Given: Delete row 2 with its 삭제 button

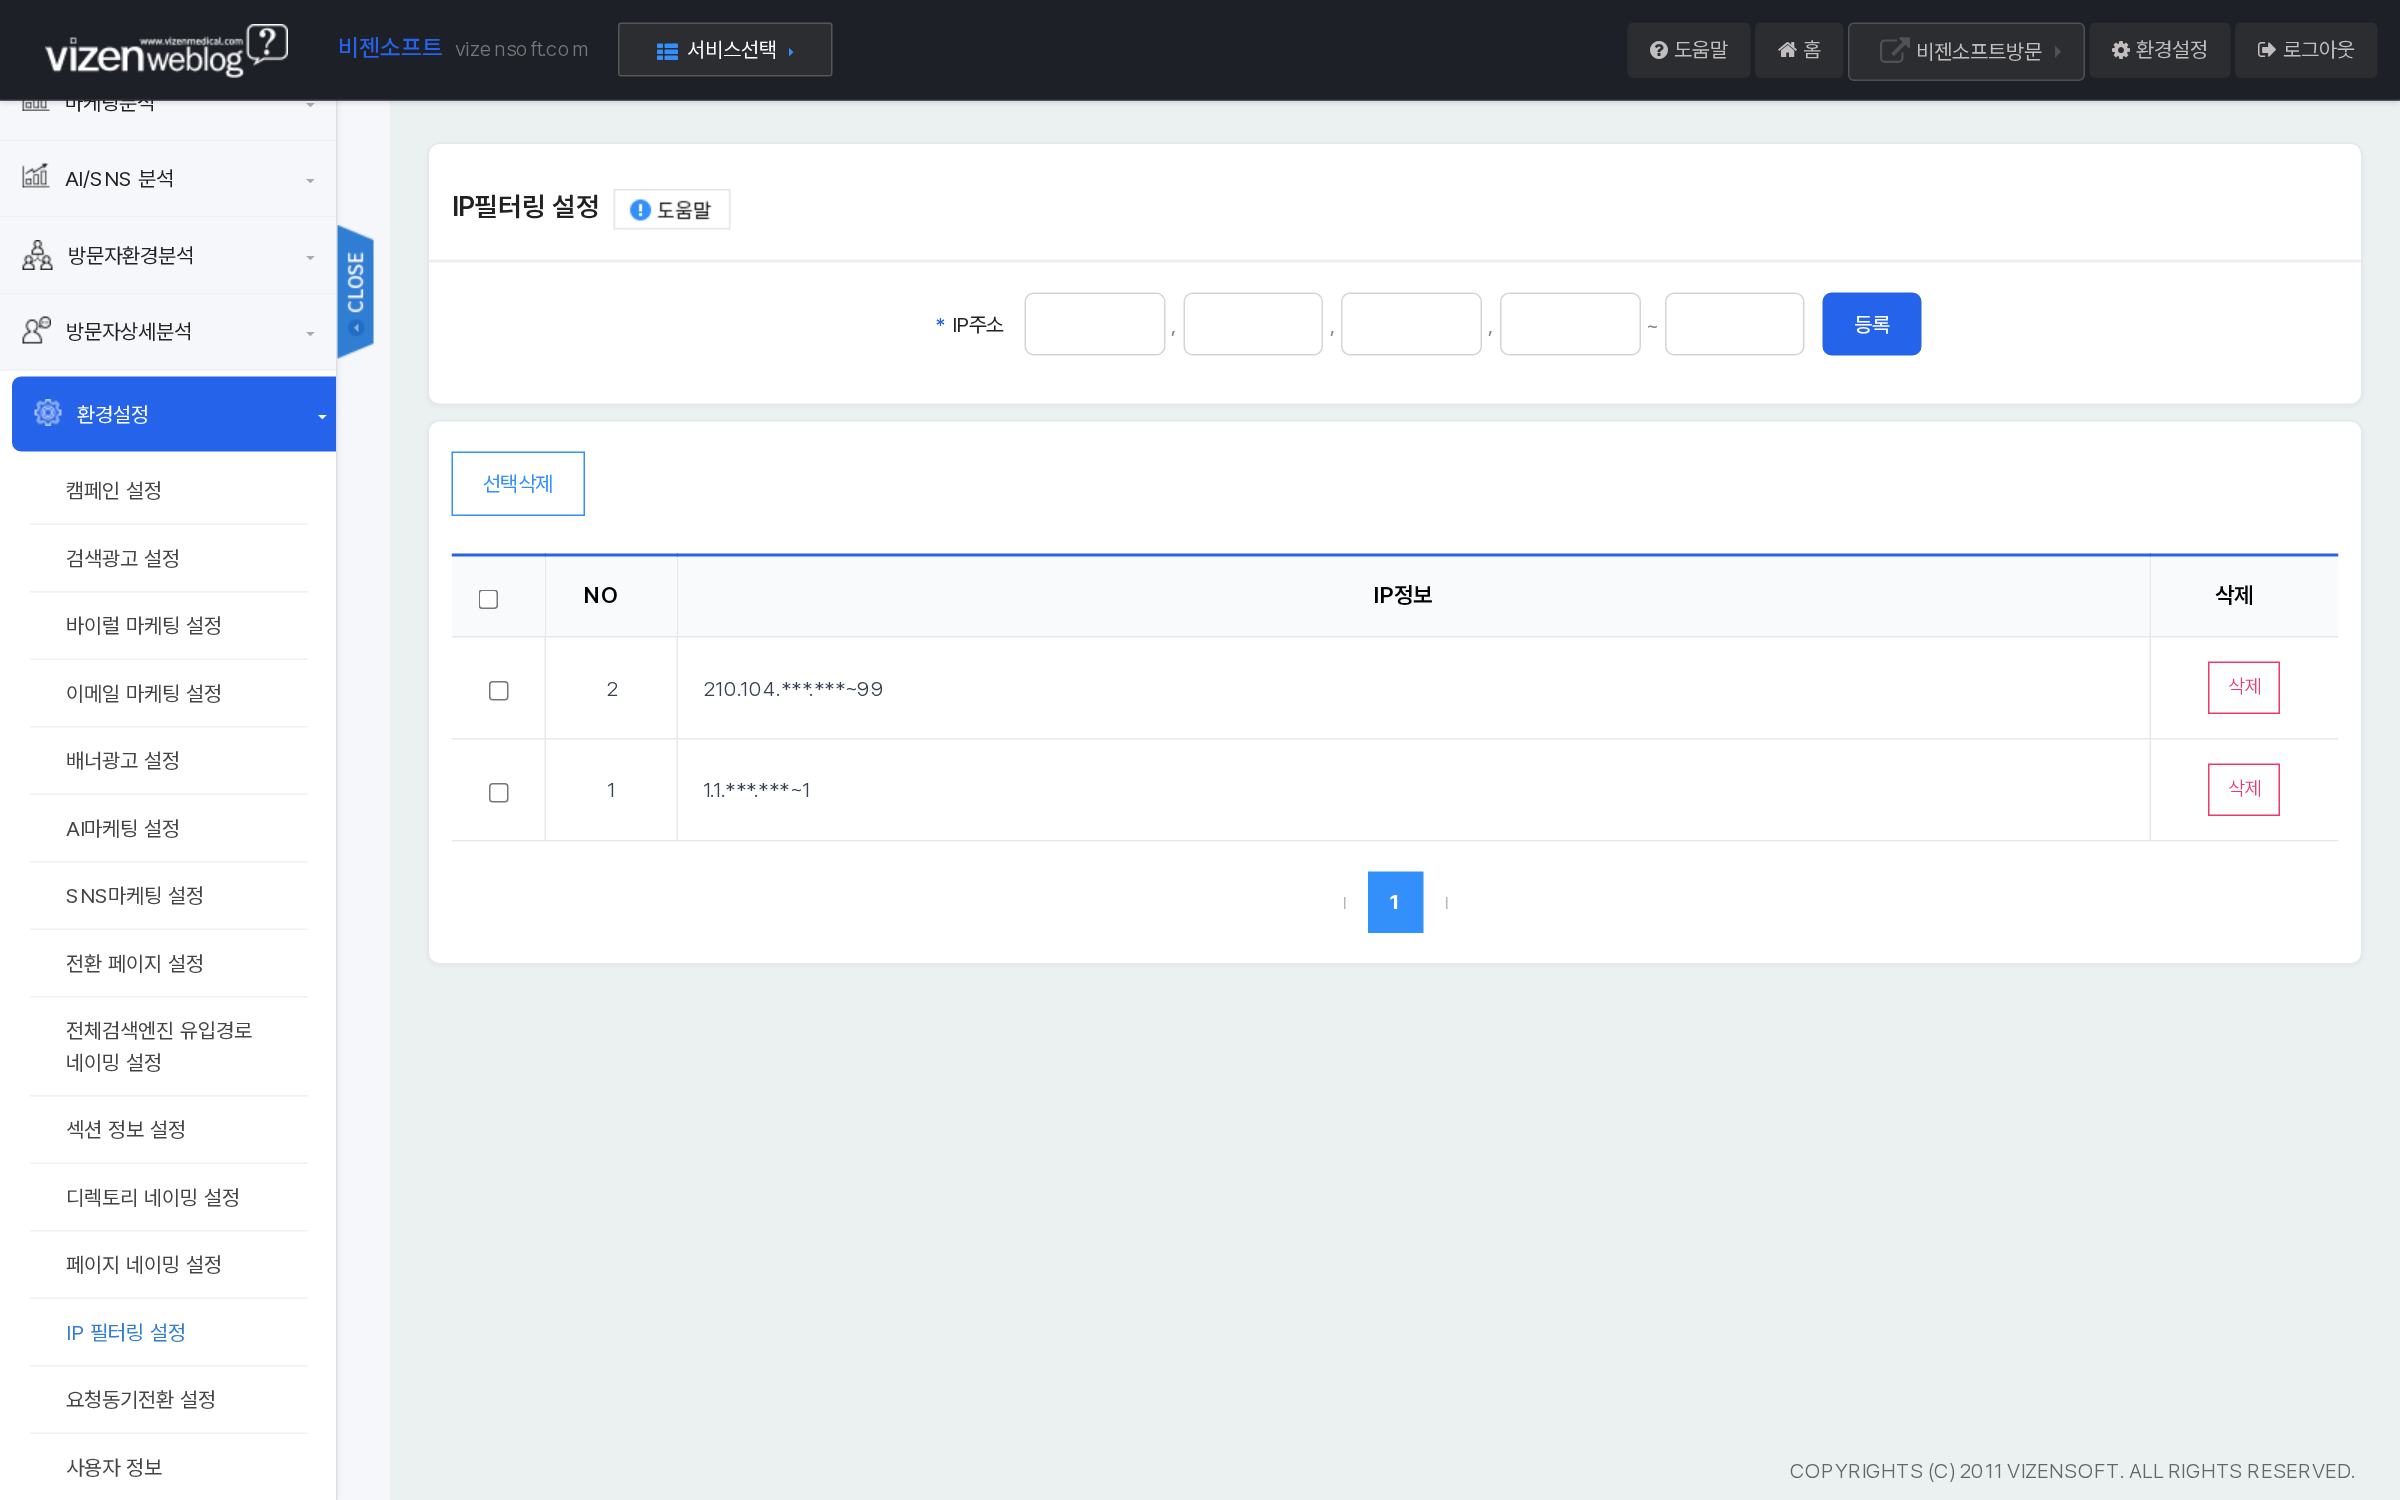Looking at the screenshot, I should (x=2243, y=687).
